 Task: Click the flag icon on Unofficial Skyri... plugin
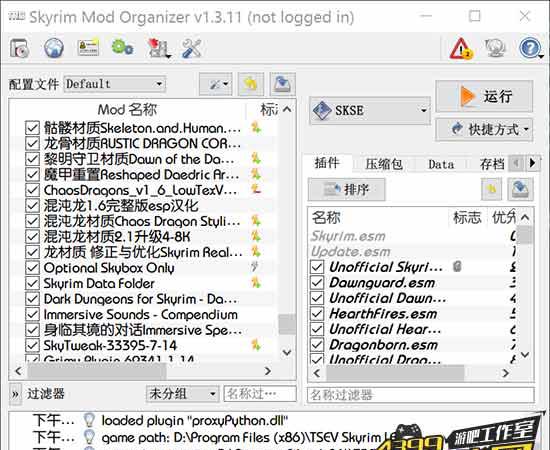(456, 267)
